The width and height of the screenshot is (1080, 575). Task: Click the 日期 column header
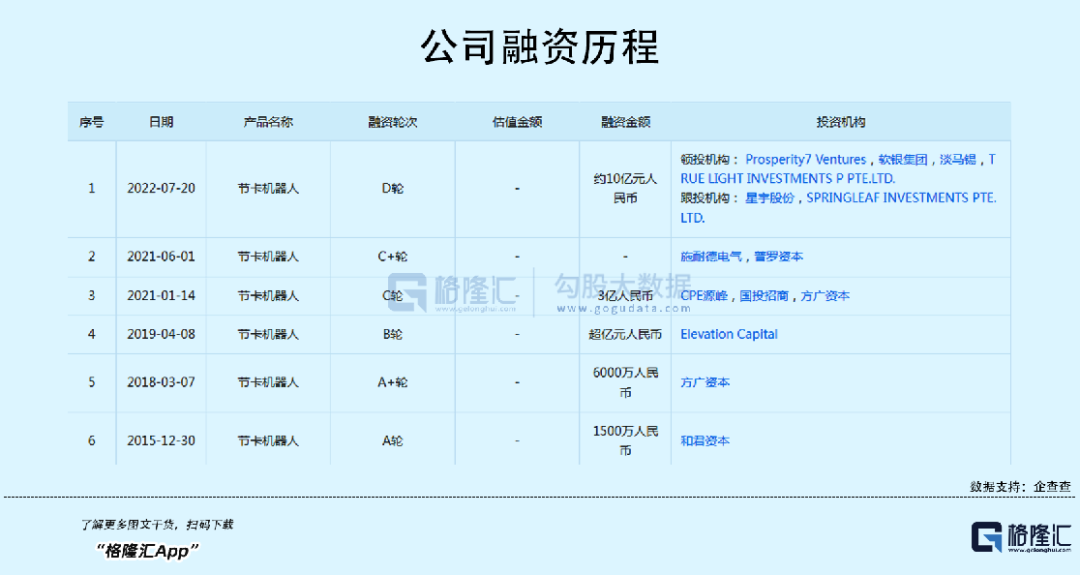tap(161, 122)
